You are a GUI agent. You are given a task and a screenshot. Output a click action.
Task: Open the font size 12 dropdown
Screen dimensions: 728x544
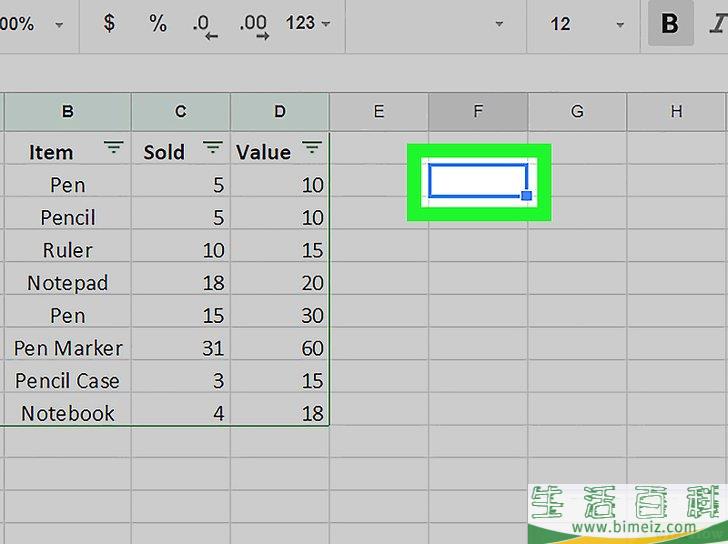(620, 24)
